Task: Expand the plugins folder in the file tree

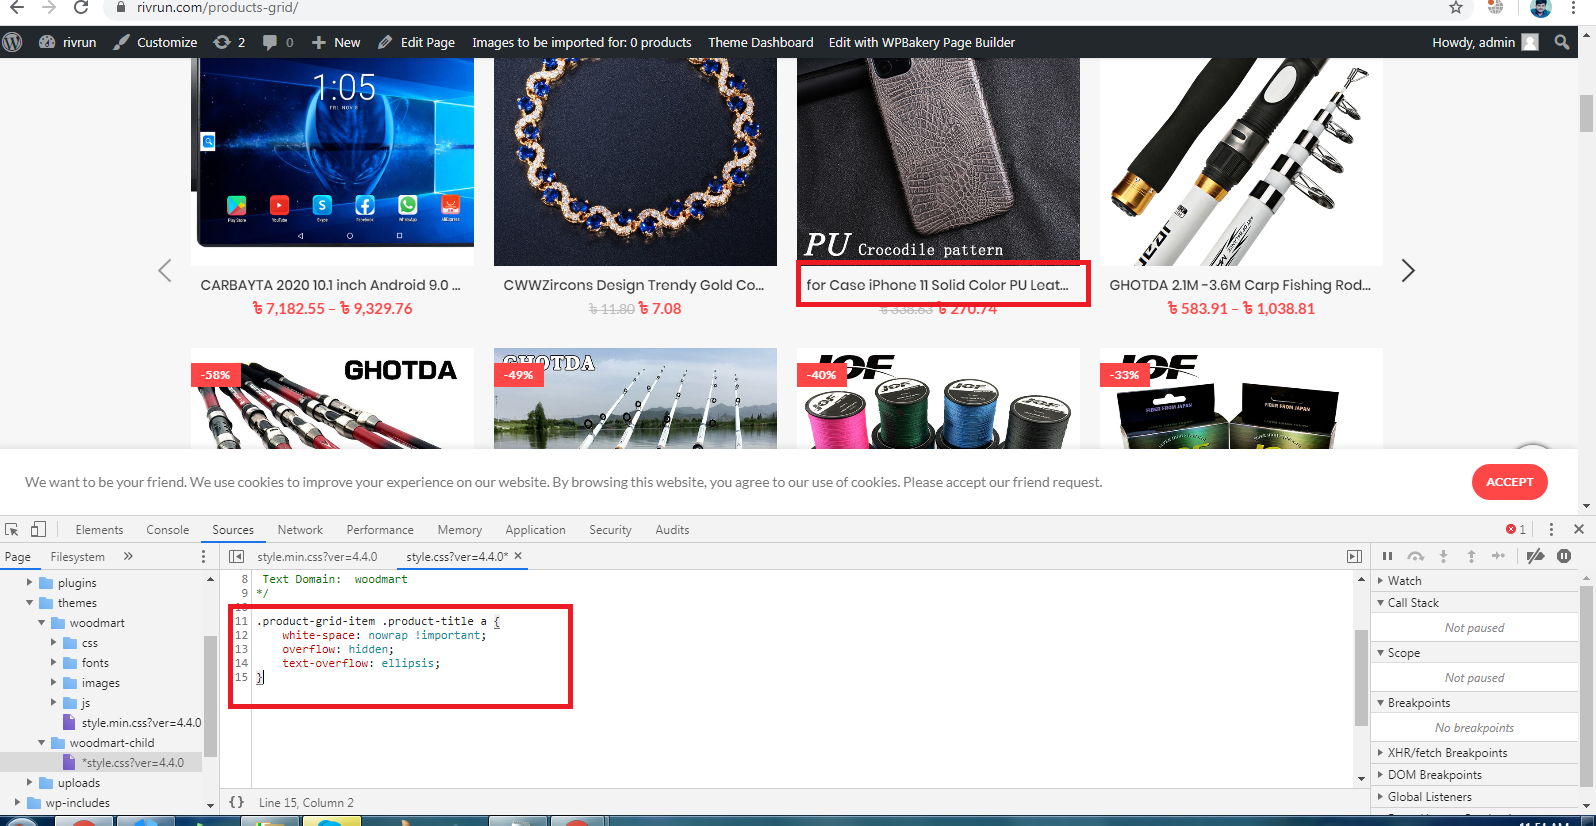Action: coord(30,583)
